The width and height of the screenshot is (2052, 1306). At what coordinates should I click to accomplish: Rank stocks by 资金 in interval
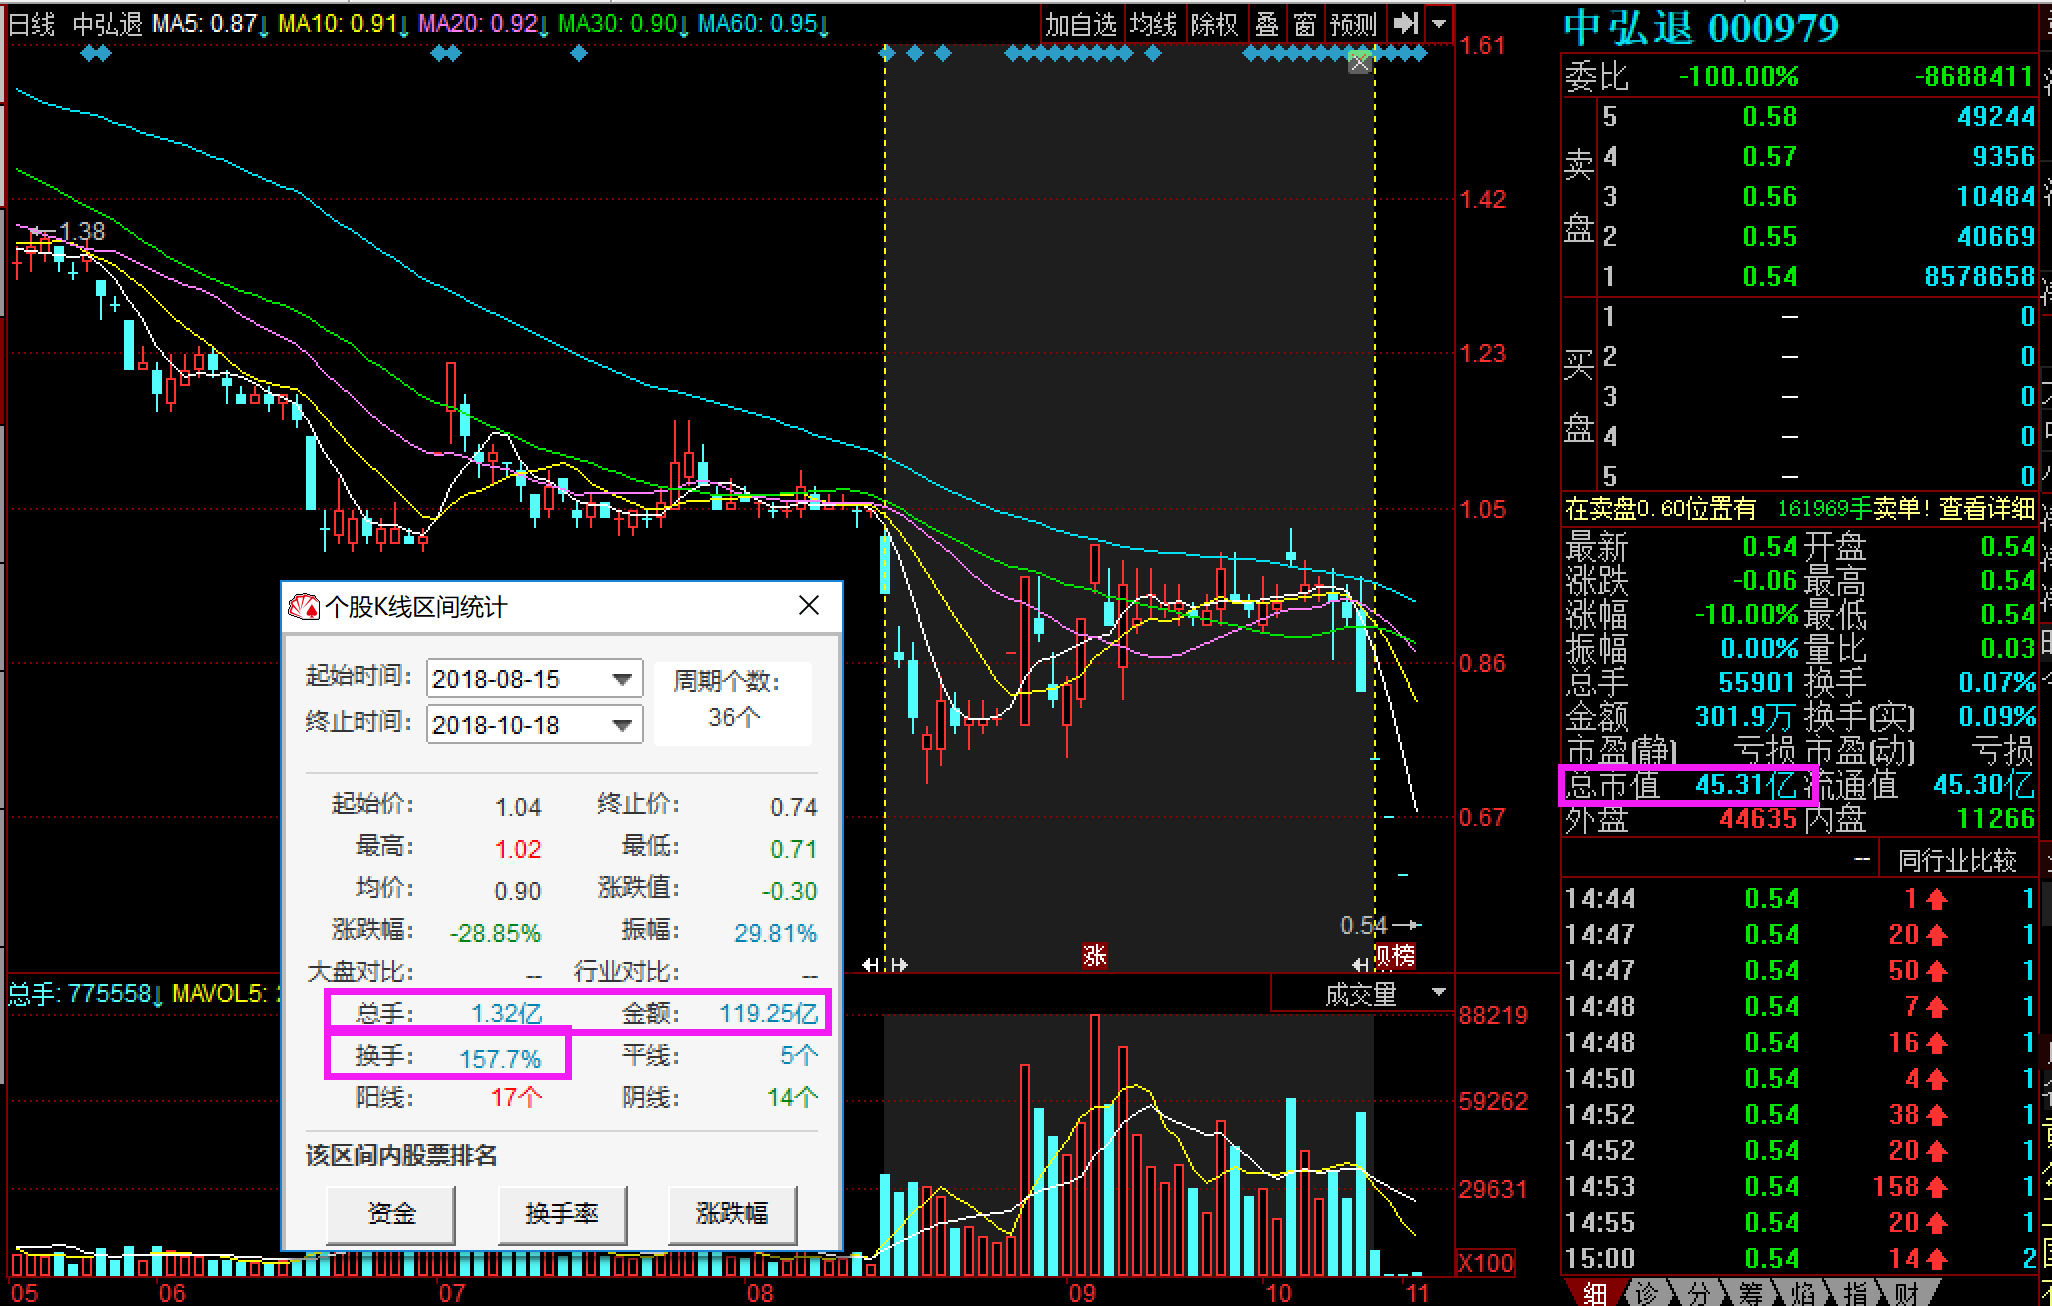point(391,1214)
